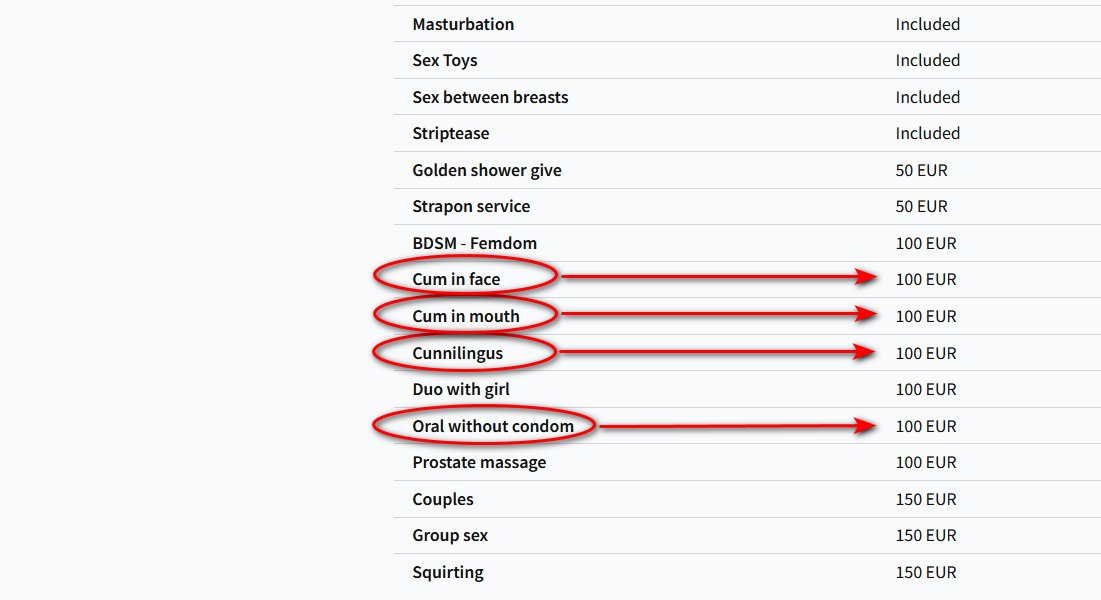The height and width of the screenshot is (600, 1101).
Task: Select the Group sex row label
Action: click(x=450, y=535)
